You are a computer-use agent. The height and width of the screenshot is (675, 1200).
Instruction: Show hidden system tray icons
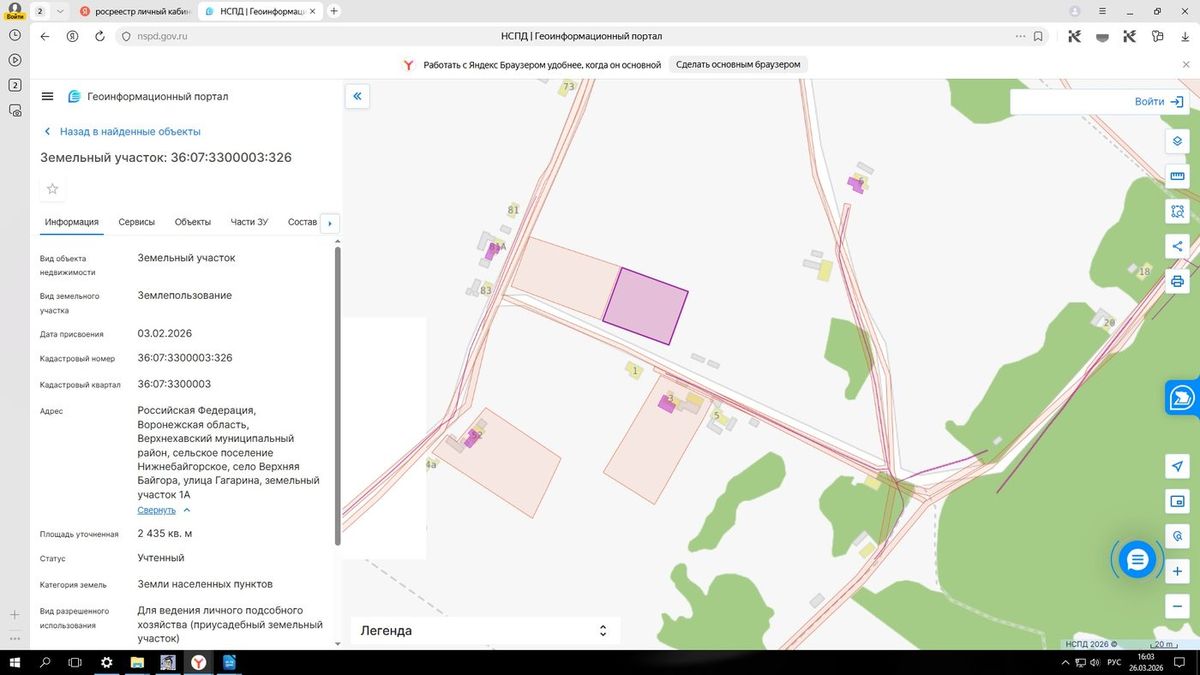pos(1066,663)
